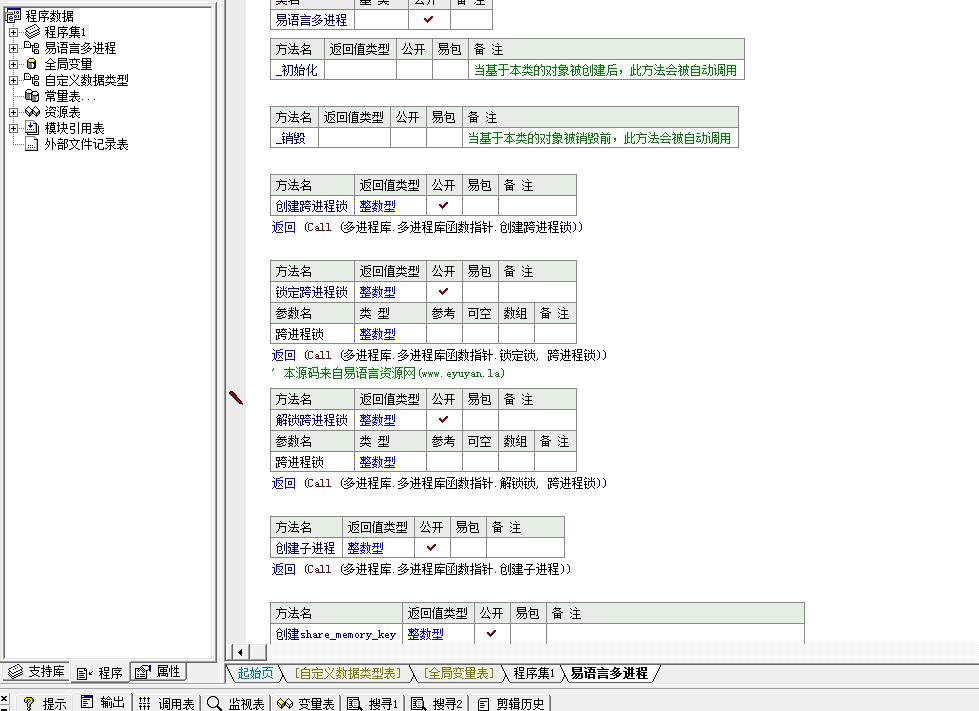979x711 pixels.
Task: Expand the 易语言多进程 tree node
Action: point(13,48)
